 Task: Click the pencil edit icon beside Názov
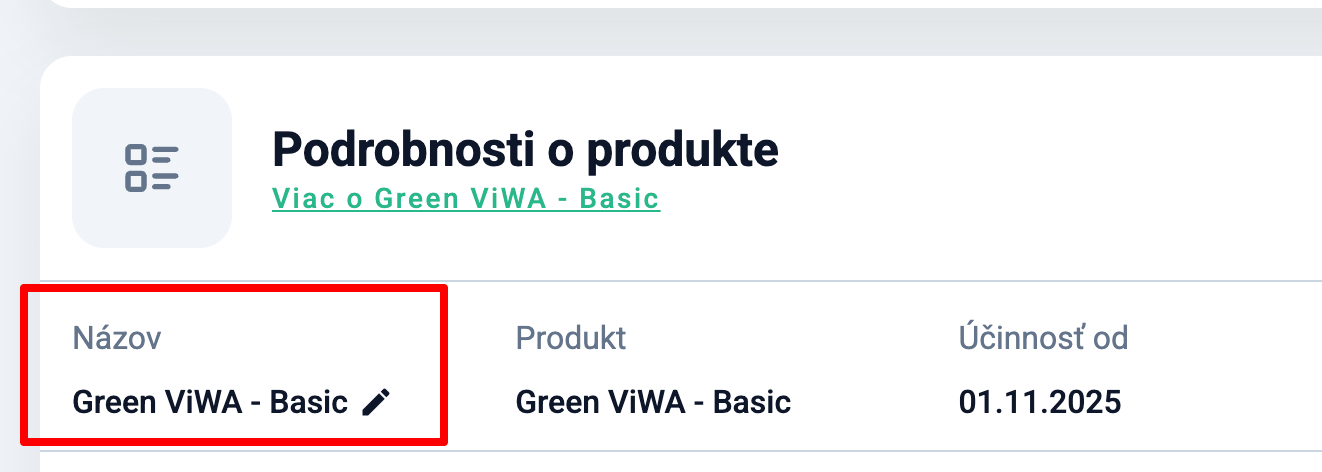point(376,403)
